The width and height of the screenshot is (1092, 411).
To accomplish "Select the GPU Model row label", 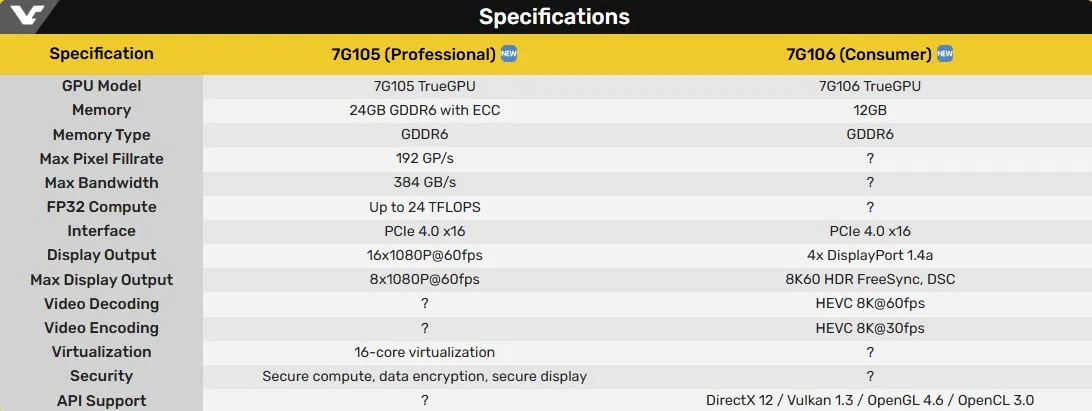I will point(101,86).
